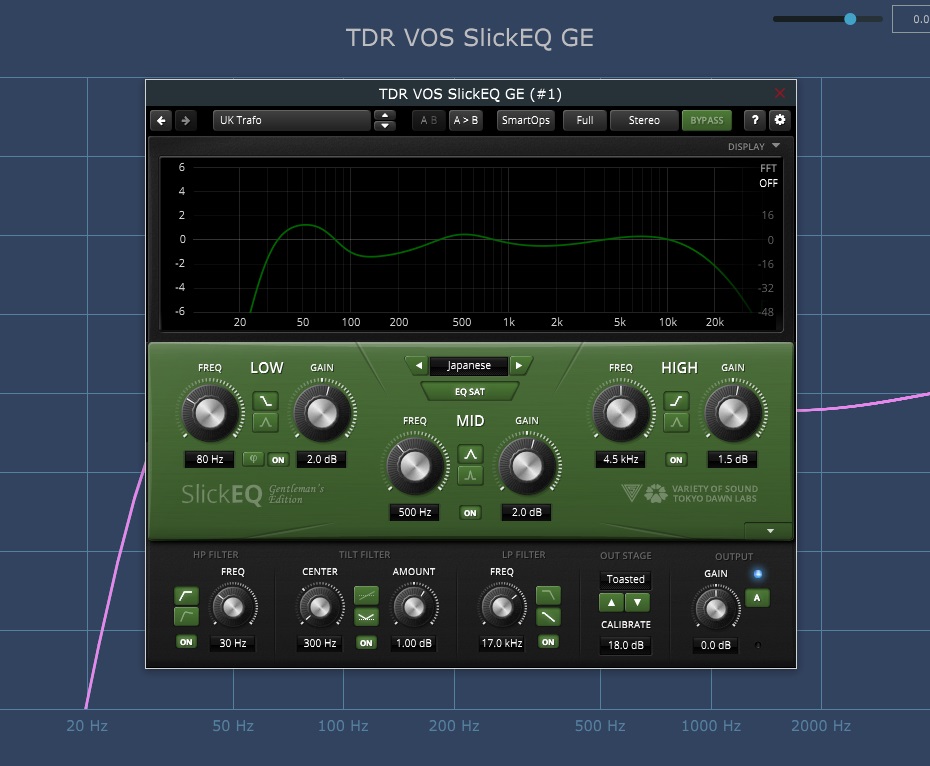Click the redo forward arrow button
Image resolution: width=930 pixels, height=766 pixels.
click(186, 120)
